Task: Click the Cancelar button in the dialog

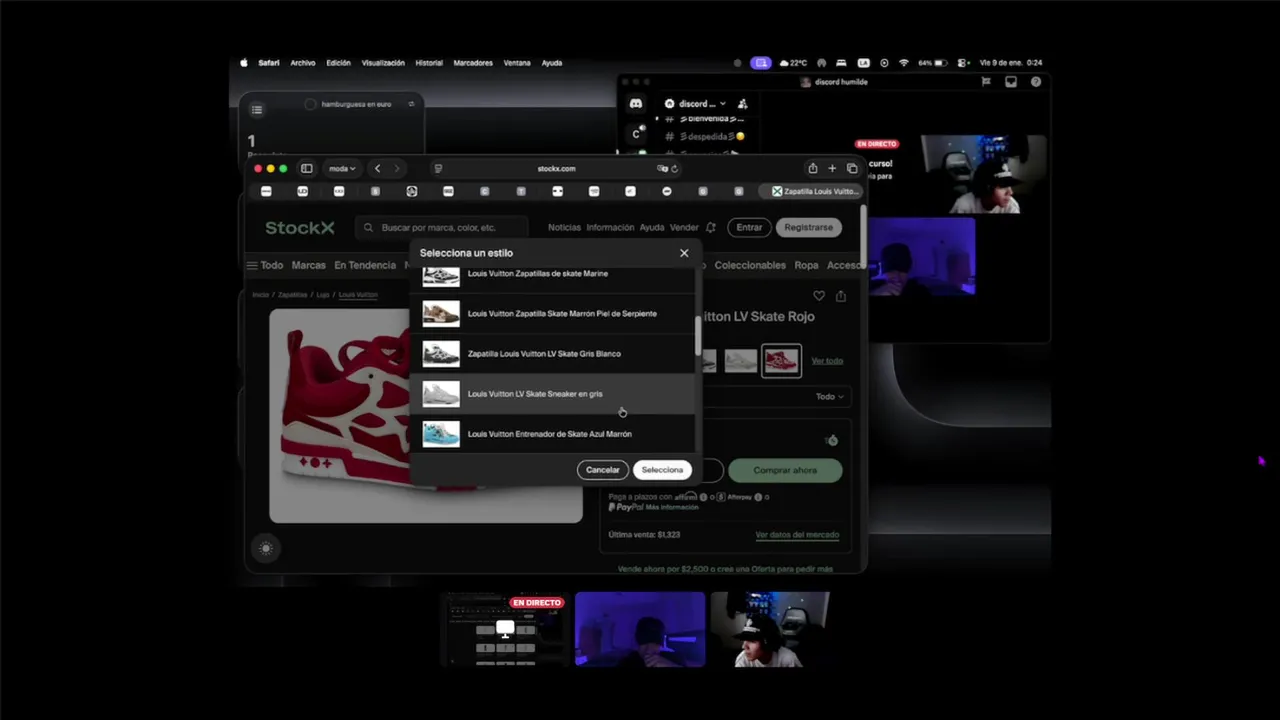Action: [x=602, y=470]
